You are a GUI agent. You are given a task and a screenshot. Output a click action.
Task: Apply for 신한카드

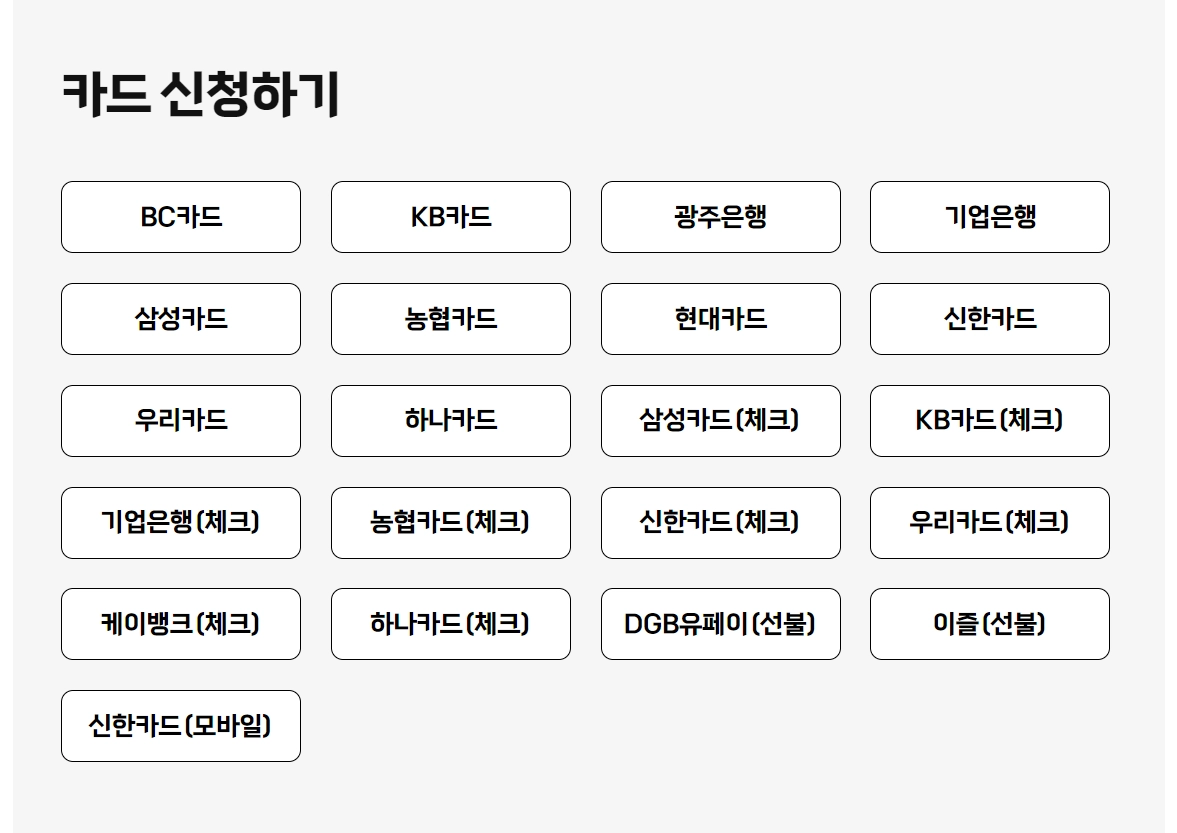pyautogui.click(x=989, y=319)
